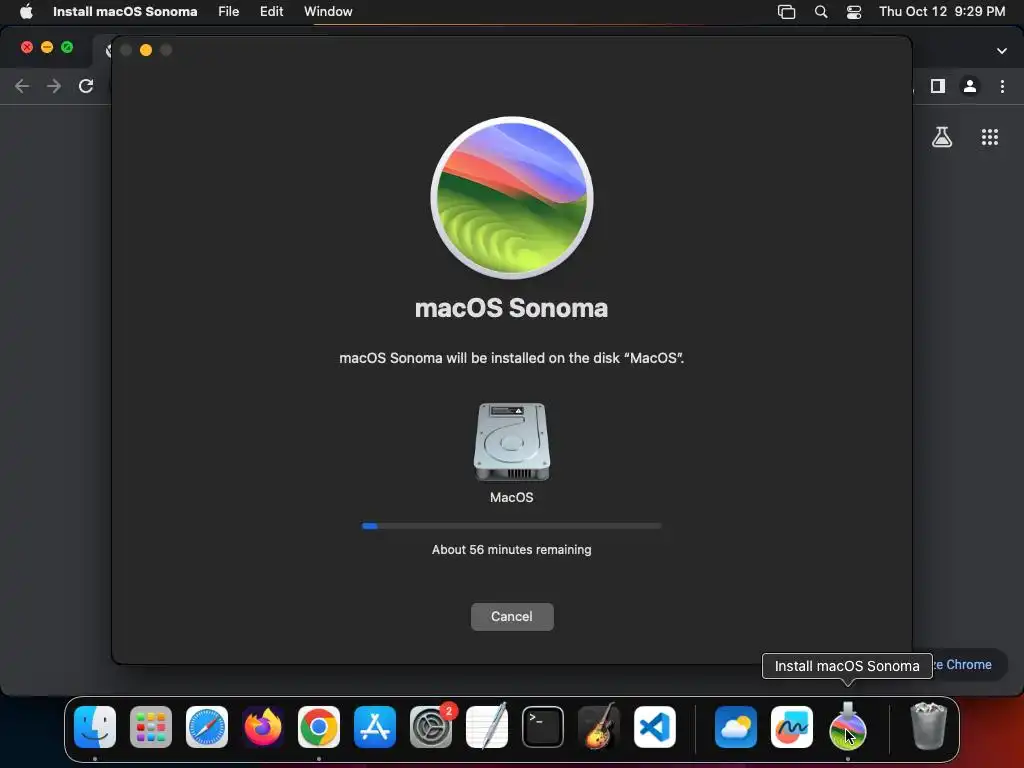This screenshot has width=1024, height=768.
Task: Click the Install macOS Sonoma Dock icon
Action: pos(848,726)
